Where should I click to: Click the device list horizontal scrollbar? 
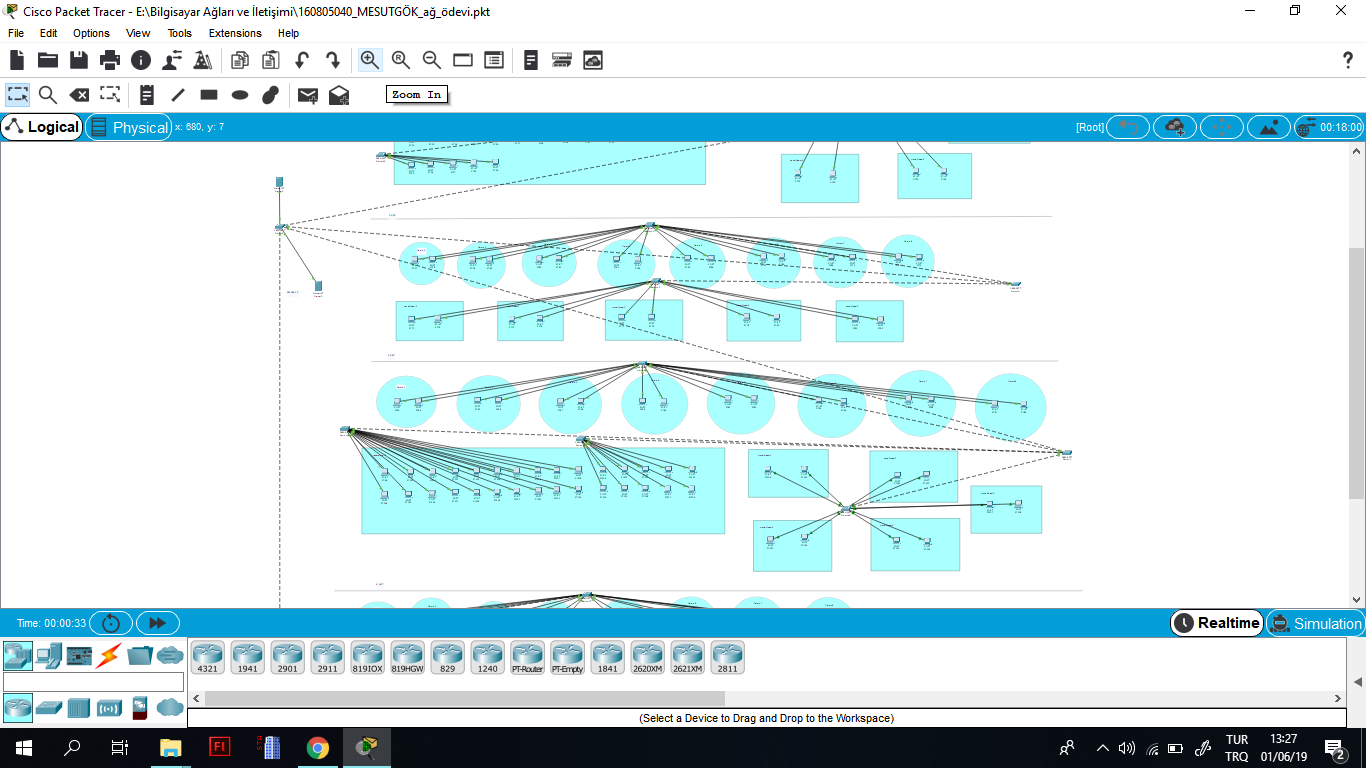[464, 698]
